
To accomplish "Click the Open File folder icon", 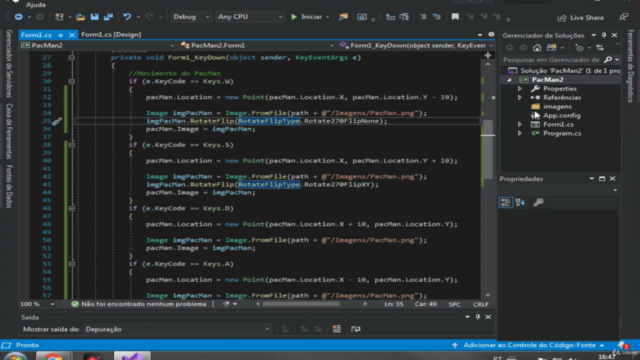I will [80, 17].
